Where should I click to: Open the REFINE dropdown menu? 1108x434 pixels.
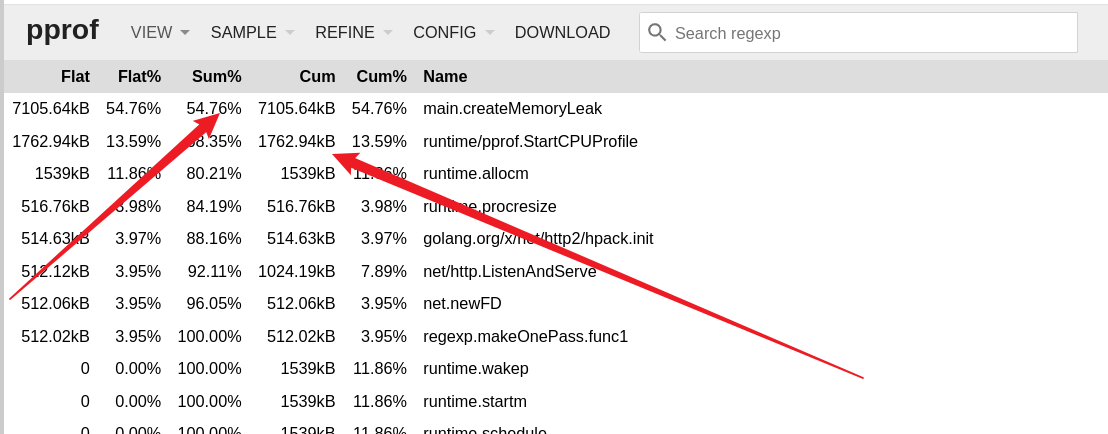coord(353,32)
